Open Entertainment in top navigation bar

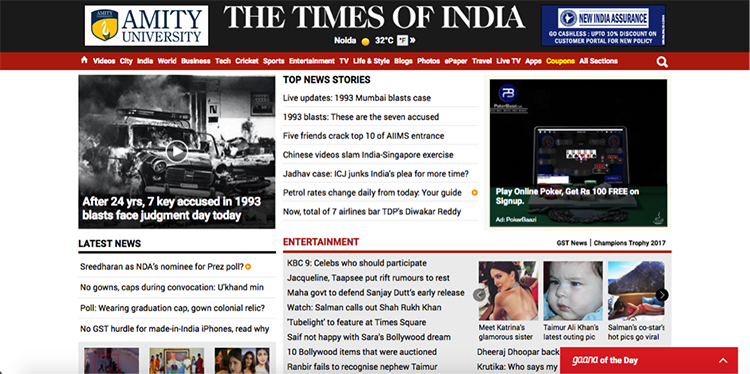pos(312,61)
